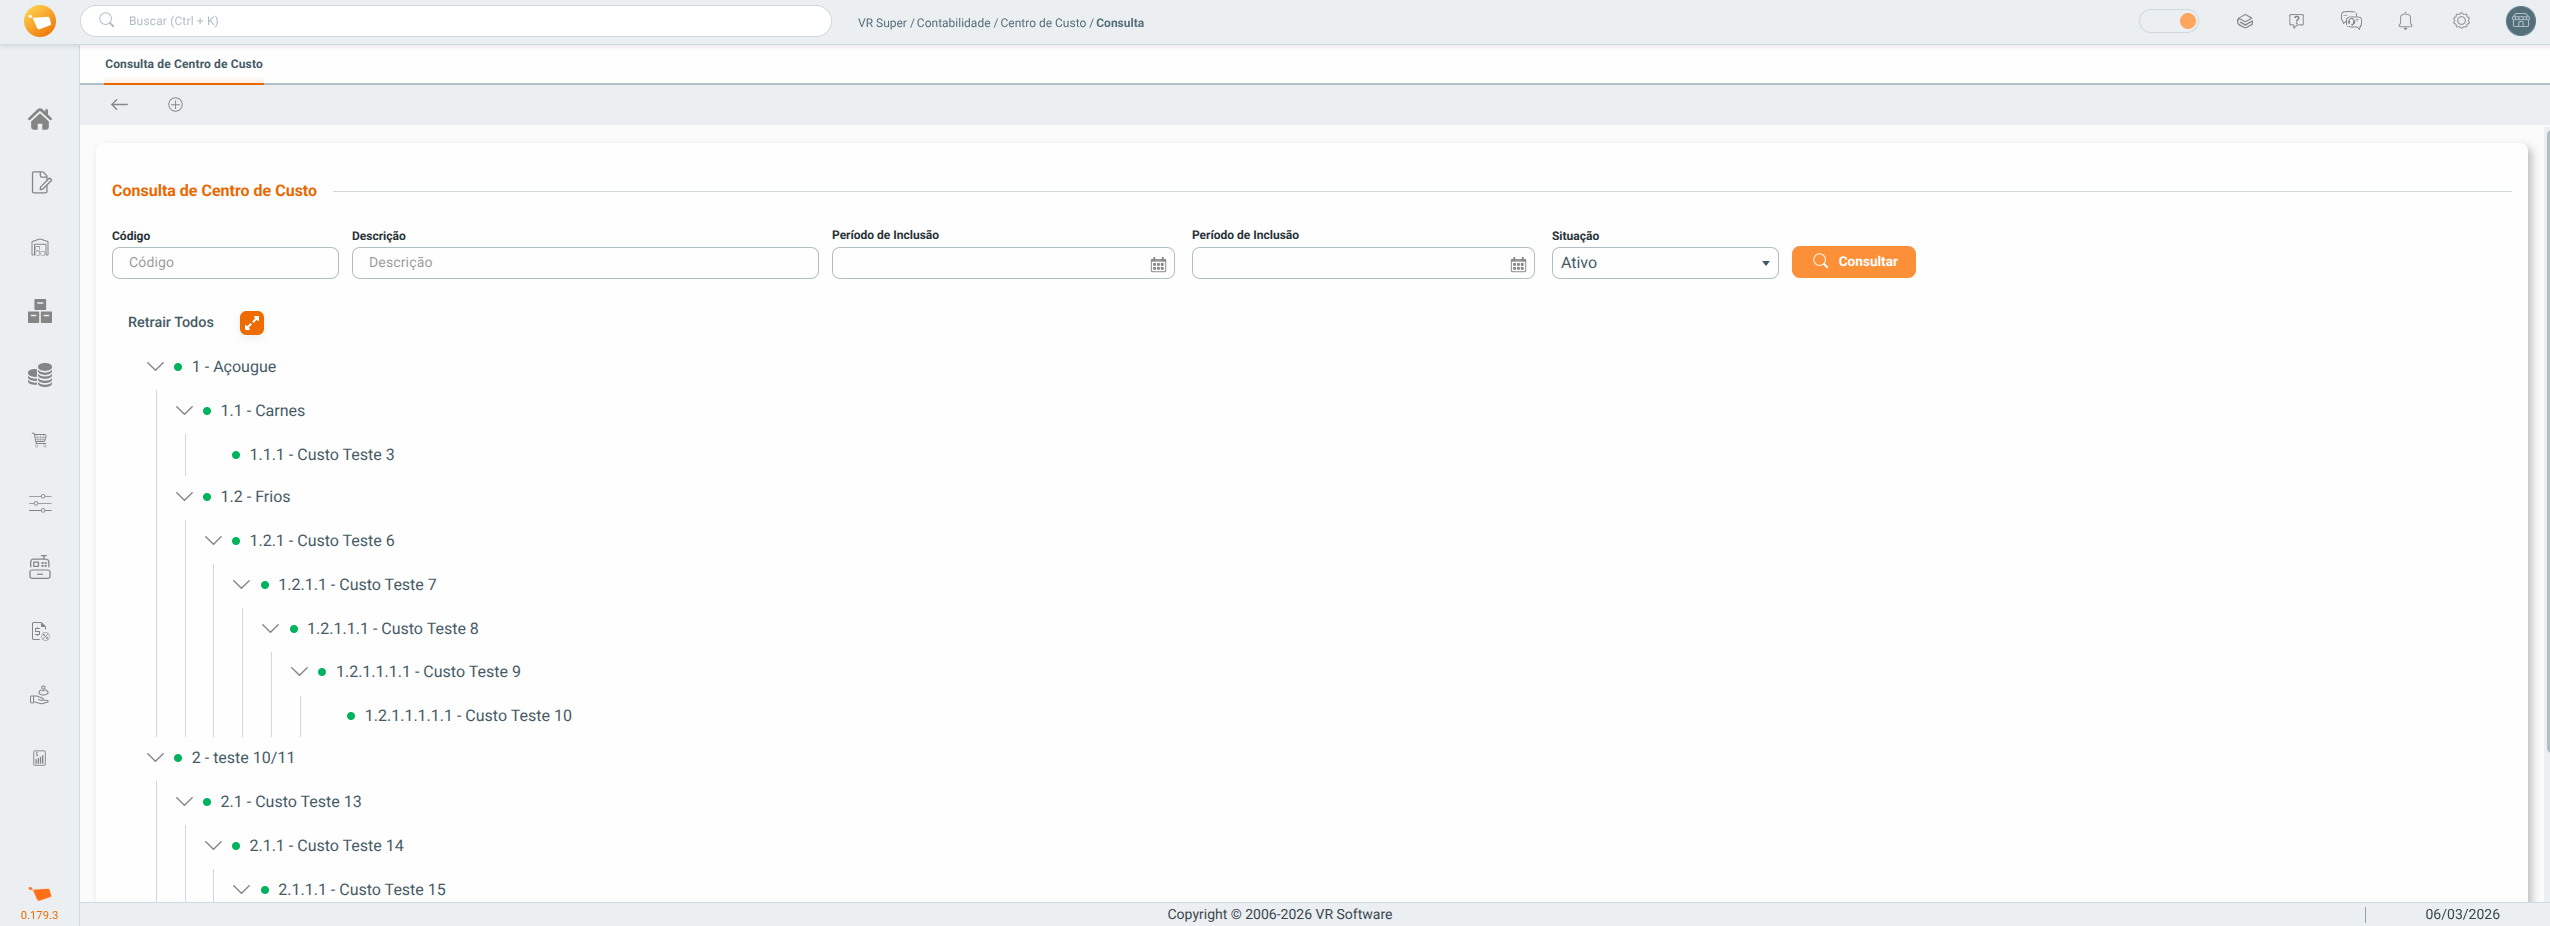Image resolution: width=2550 pixels, height=926 pixels.
Task: Open the home icon in sidebar
Action: tap(40, 119)
